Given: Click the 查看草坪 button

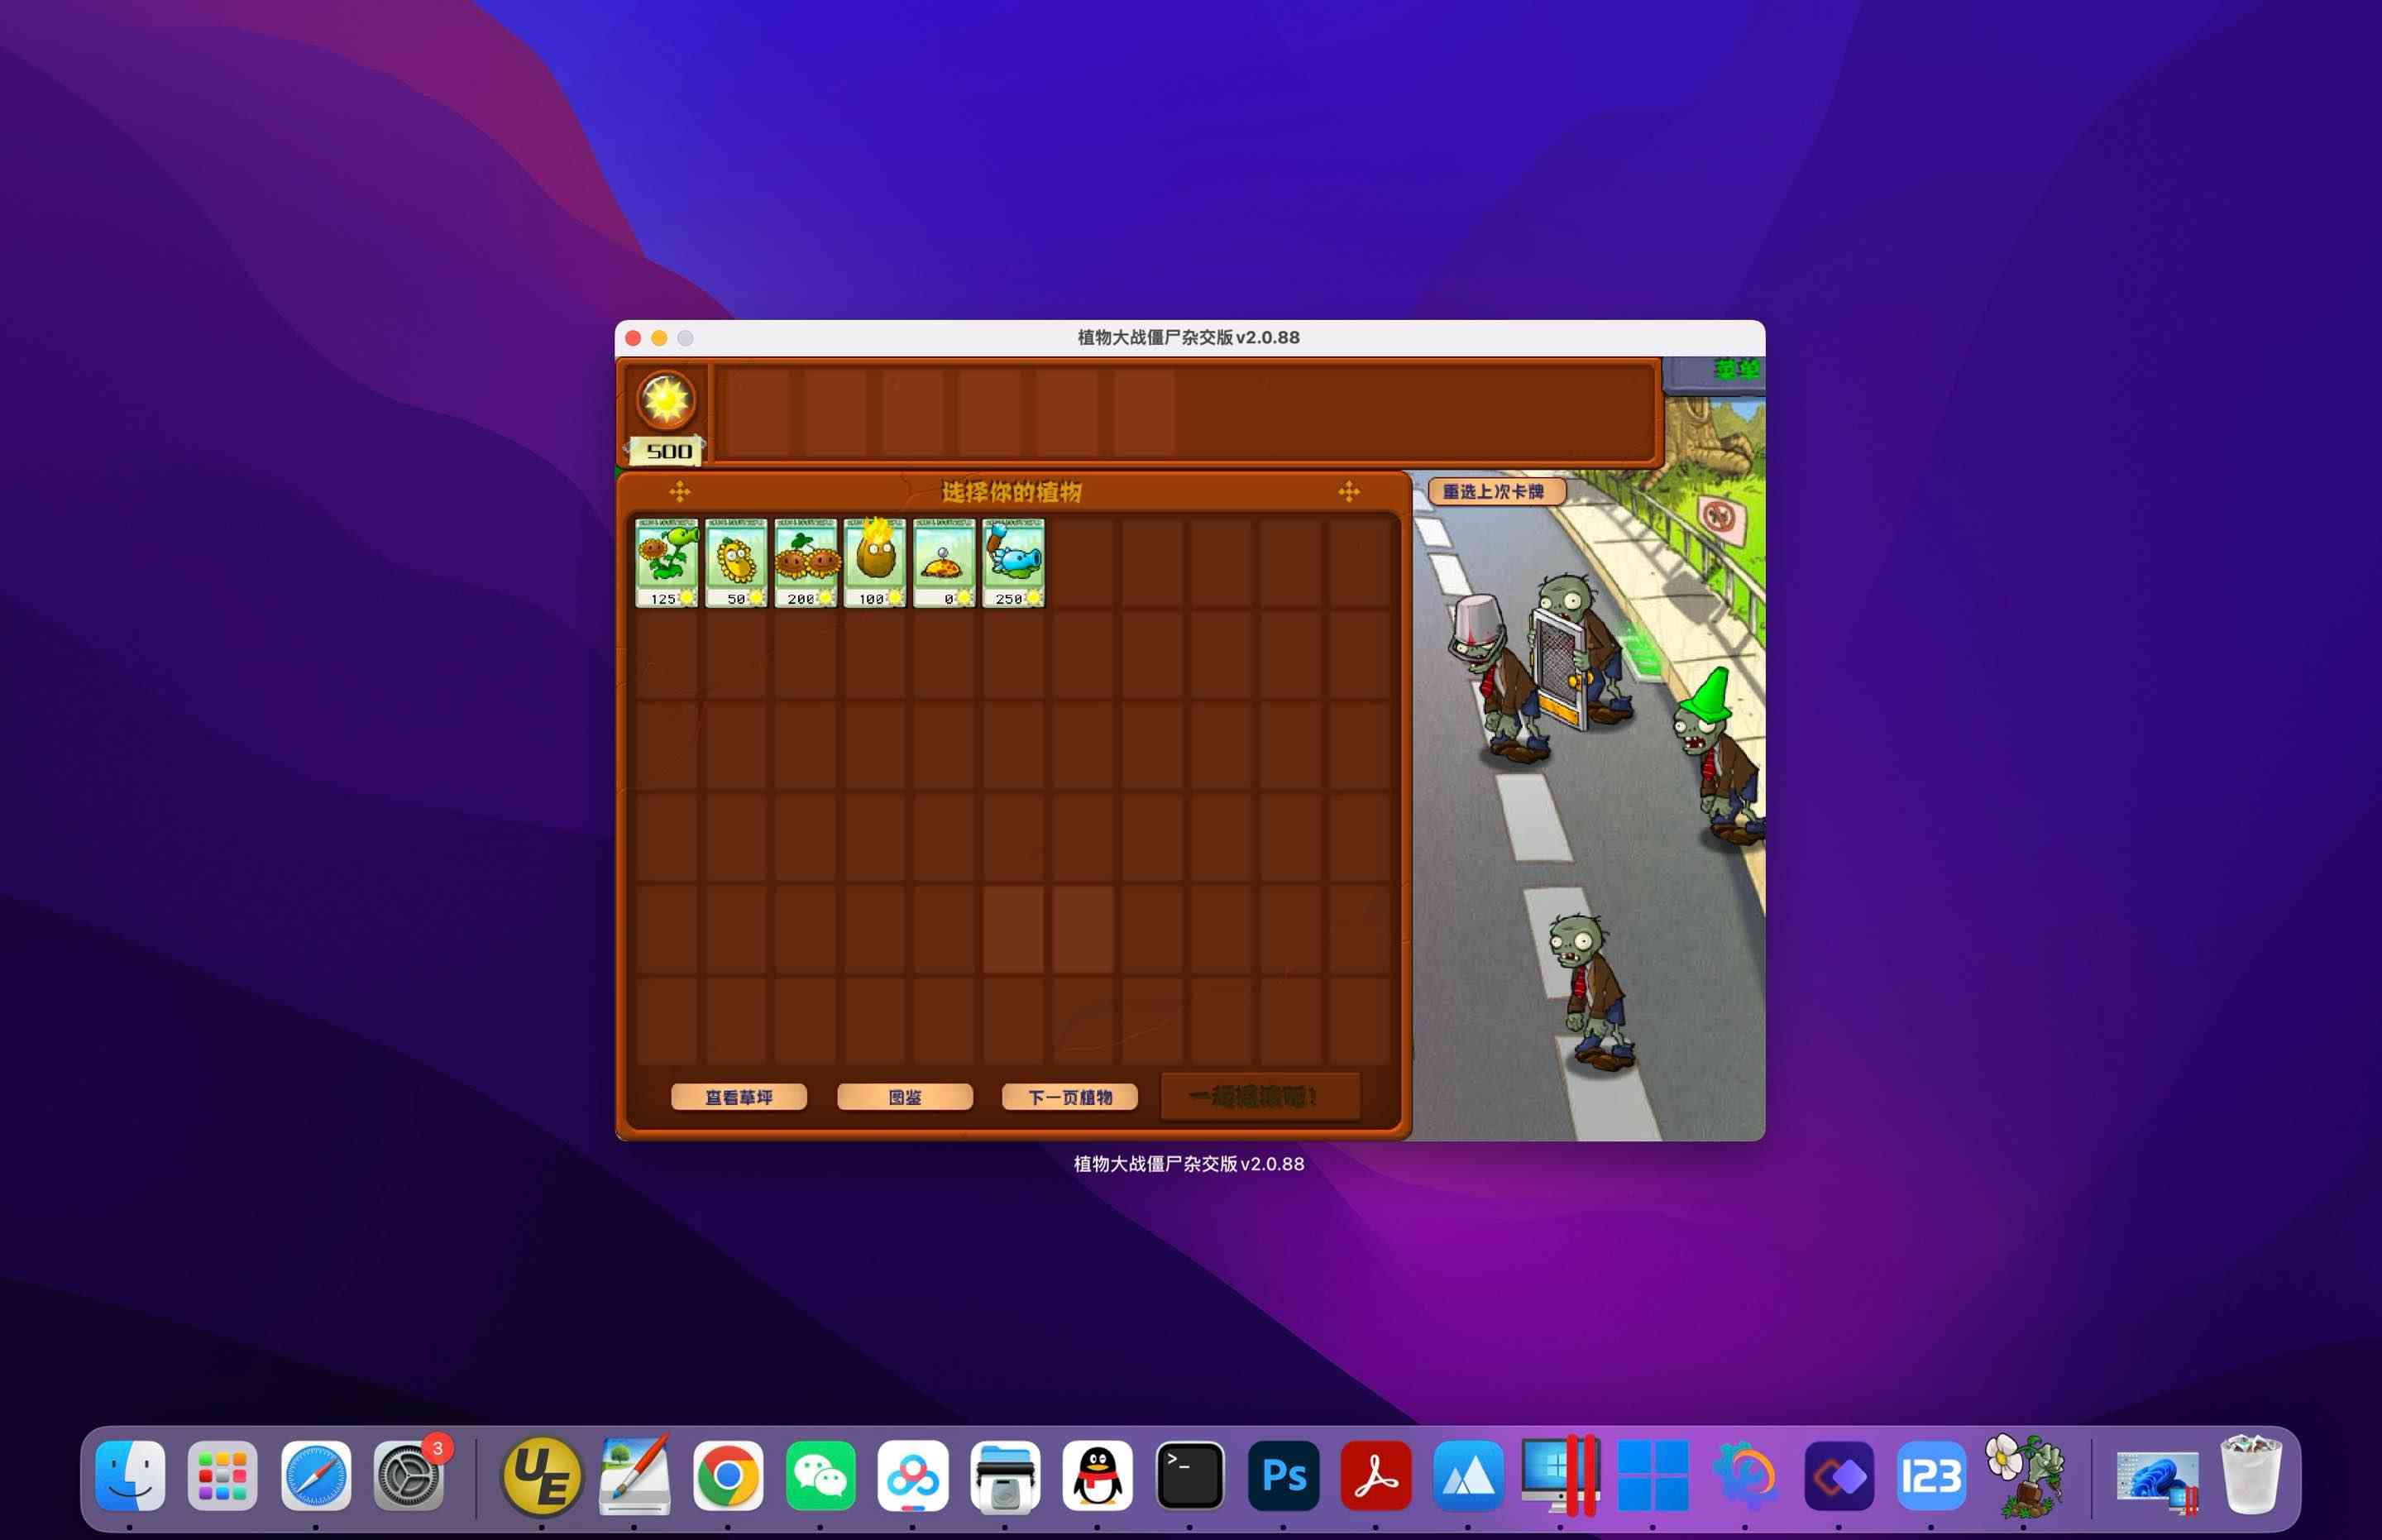Looking at the screenshot, I should pos(739,1097).
